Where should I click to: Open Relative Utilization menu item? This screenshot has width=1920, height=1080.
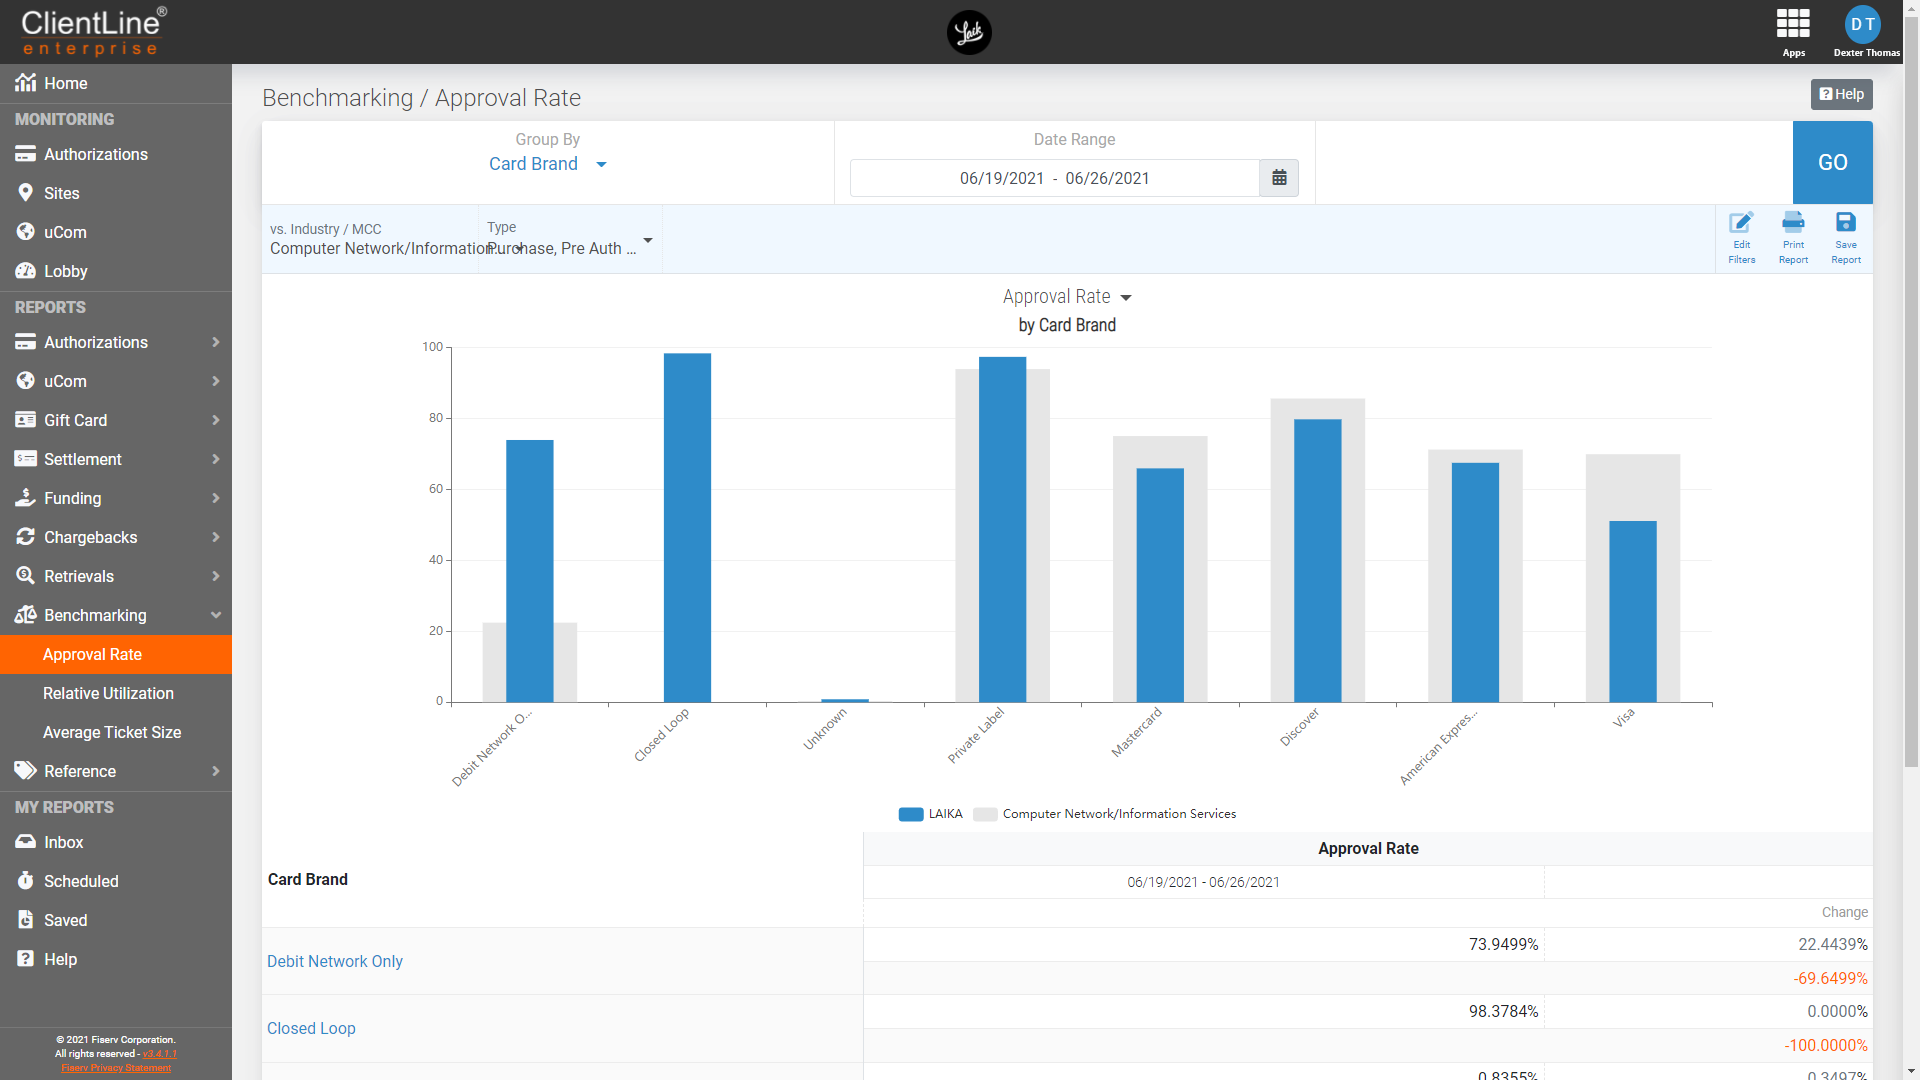tap(108, 693)
